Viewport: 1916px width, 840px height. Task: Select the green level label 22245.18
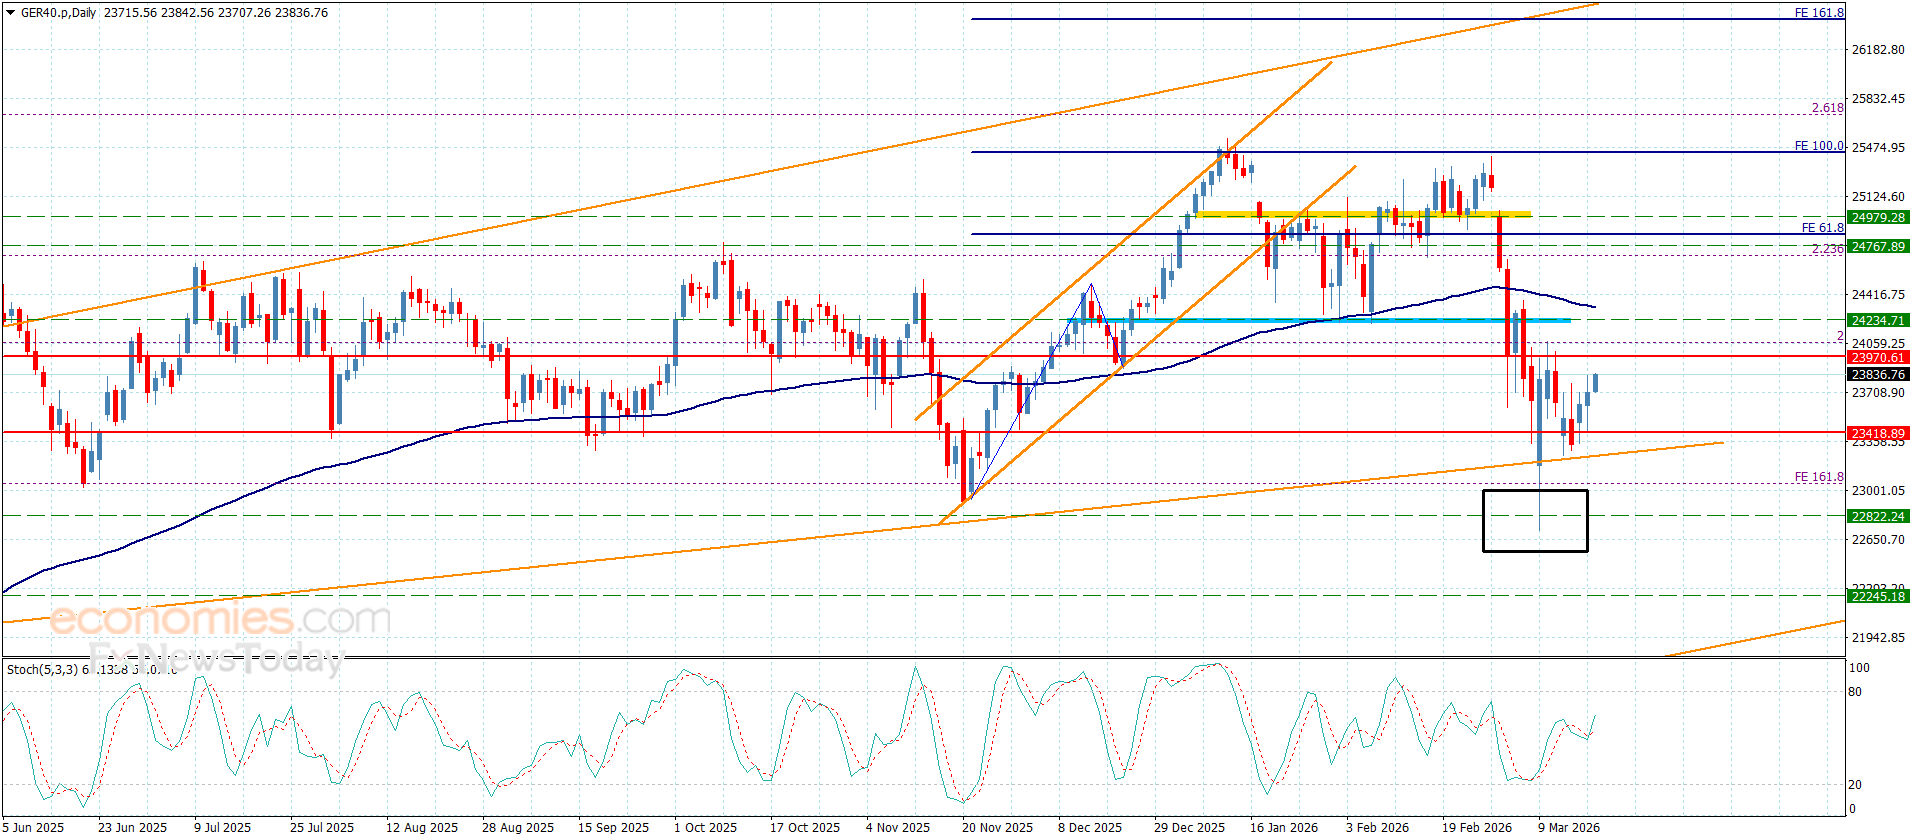tap(1878, 597)
